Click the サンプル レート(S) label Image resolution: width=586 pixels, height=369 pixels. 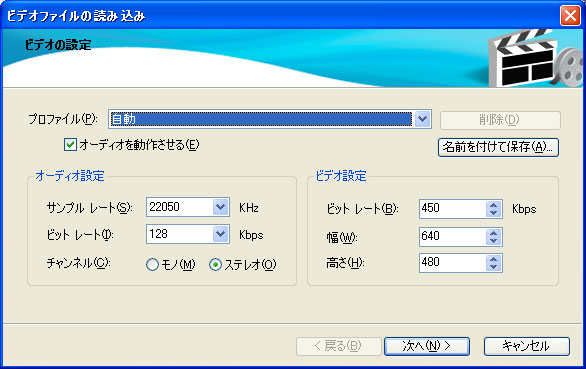89,208
